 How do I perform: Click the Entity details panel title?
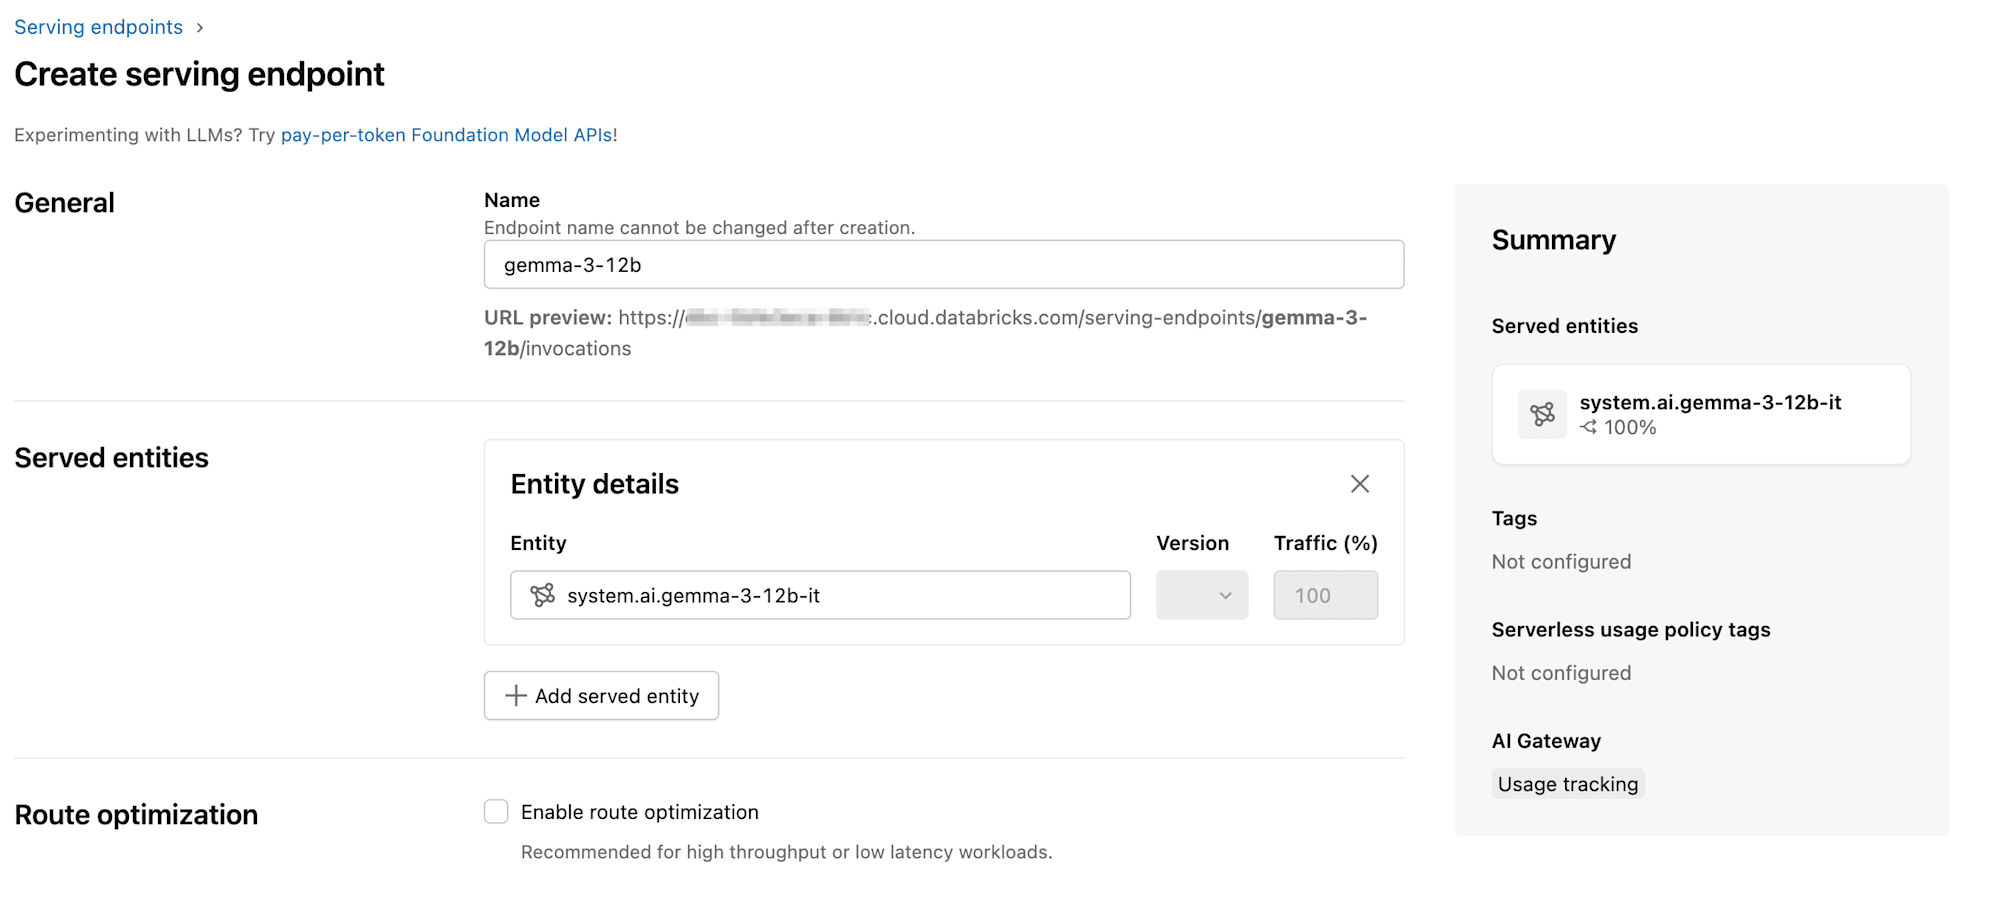594,483
